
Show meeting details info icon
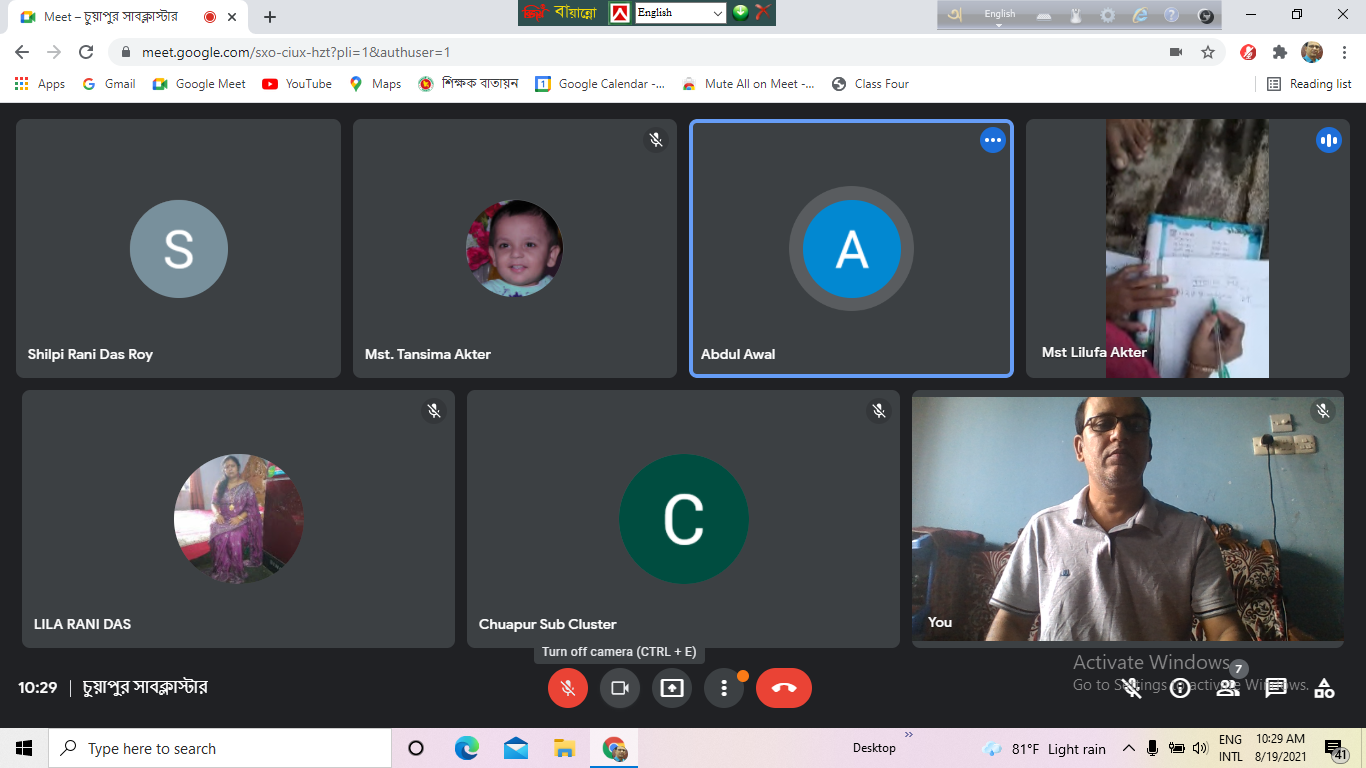click(1180, 688)
